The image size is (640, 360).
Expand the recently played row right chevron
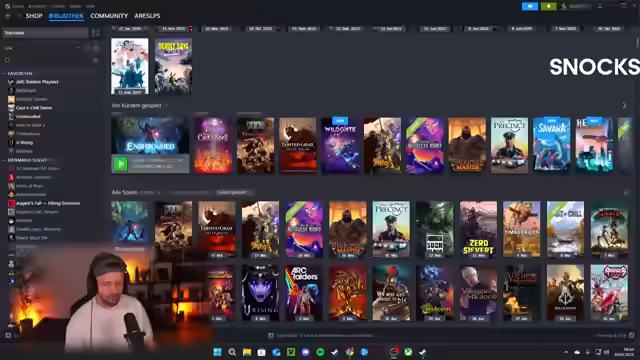(624, 105)
